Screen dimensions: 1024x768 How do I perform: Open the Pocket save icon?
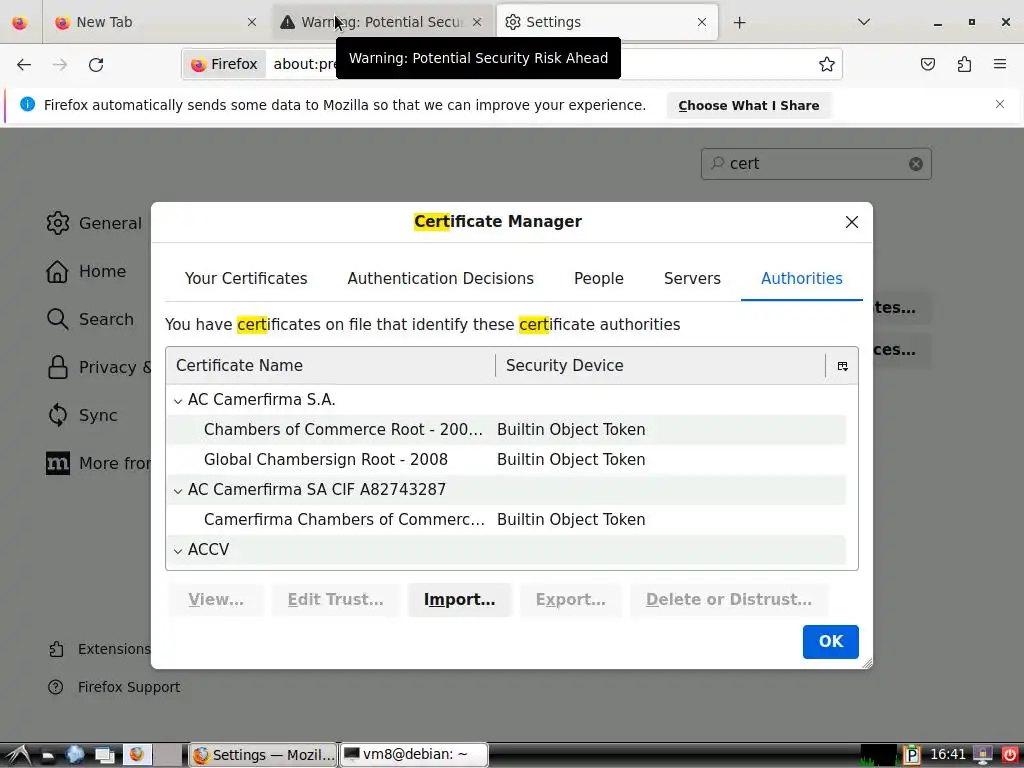pyautogui.click(x=927, y=64)
